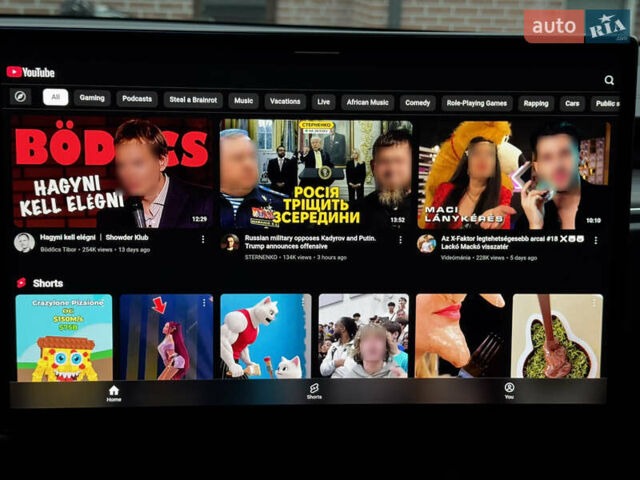The image size is (640, 480).
Task: Click Bödőcs Tibor channel avatar
Action: [24, 242]
